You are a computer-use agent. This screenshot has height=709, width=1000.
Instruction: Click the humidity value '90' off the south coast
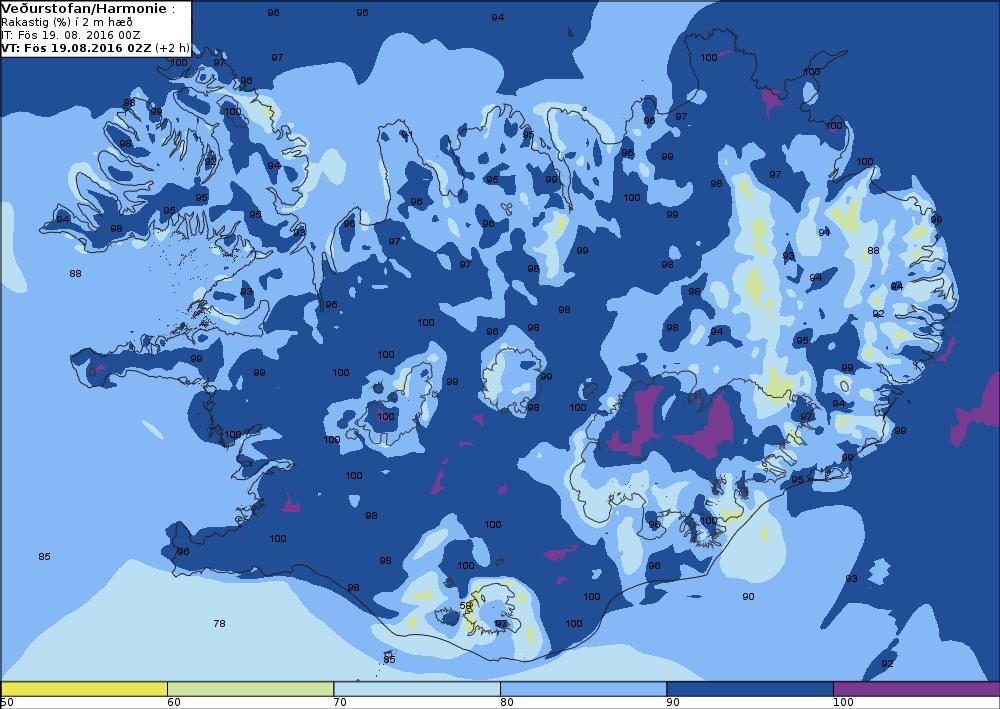(748, 597)
